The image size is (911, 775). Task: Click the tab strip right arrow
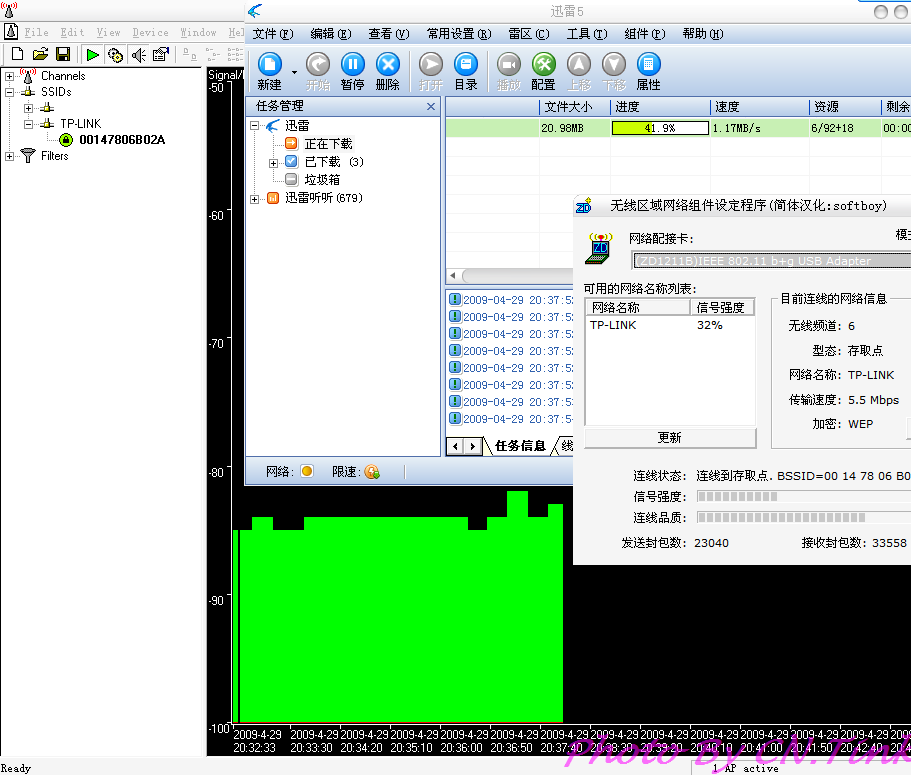[x=473, y=446]
